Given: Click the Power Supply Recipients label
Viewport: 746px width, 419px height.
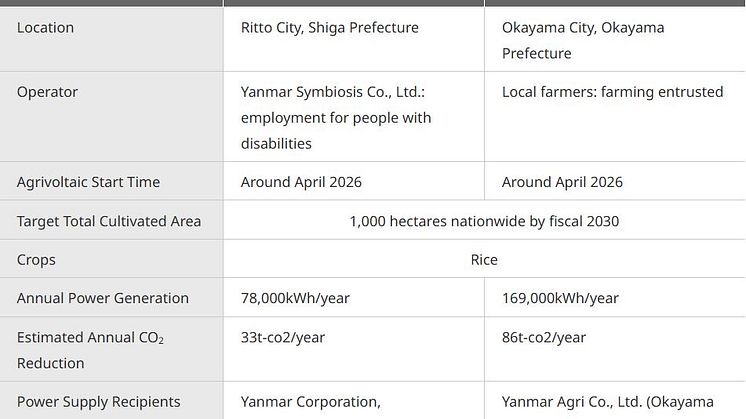Looking at the screenshot, I should tap(98, 402).
